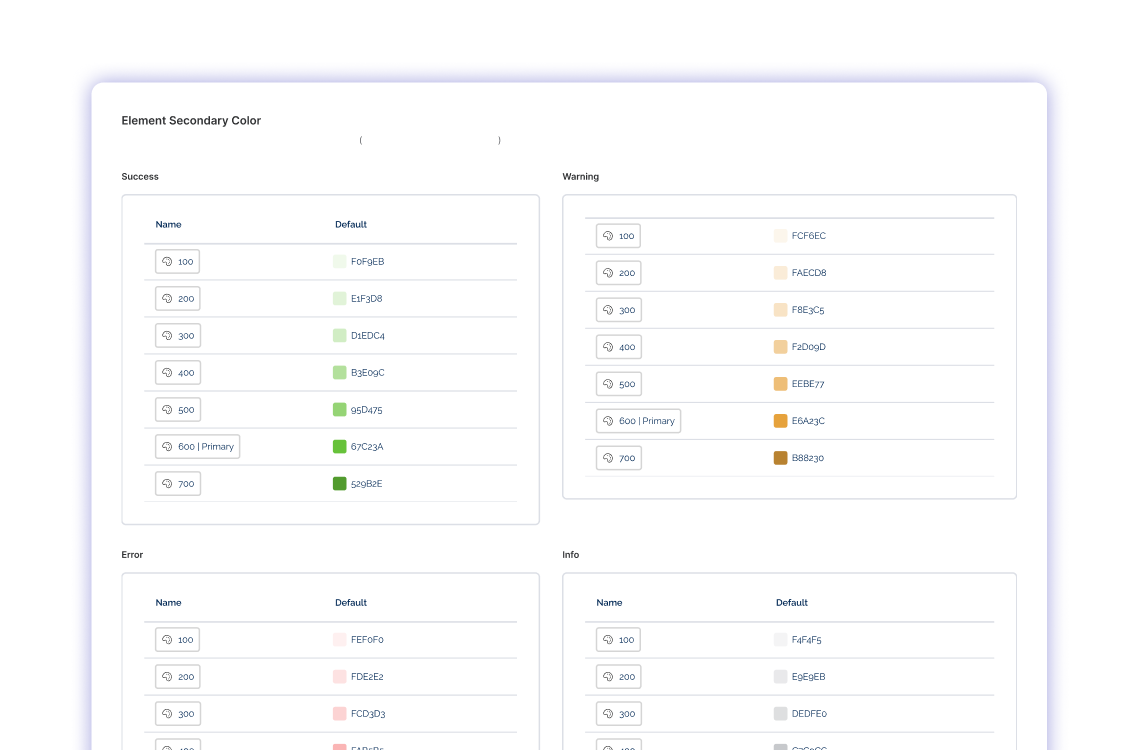
Task: Pick the FAECD8 warning color swatch
Action: [x=780, y=273]
